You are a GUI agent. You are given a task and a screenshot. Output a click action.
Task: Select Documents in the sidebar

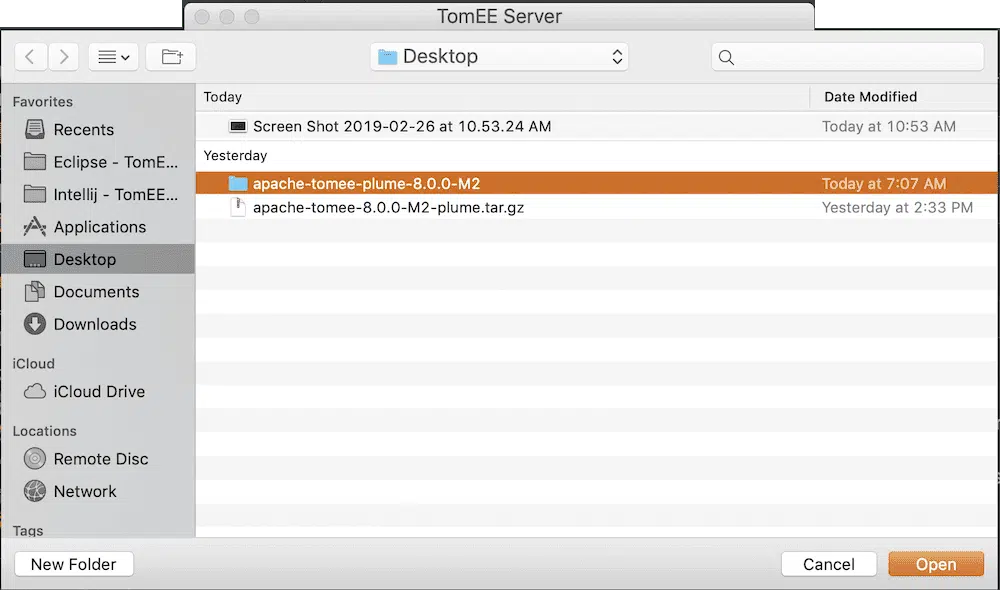click(x=96, y=292)
